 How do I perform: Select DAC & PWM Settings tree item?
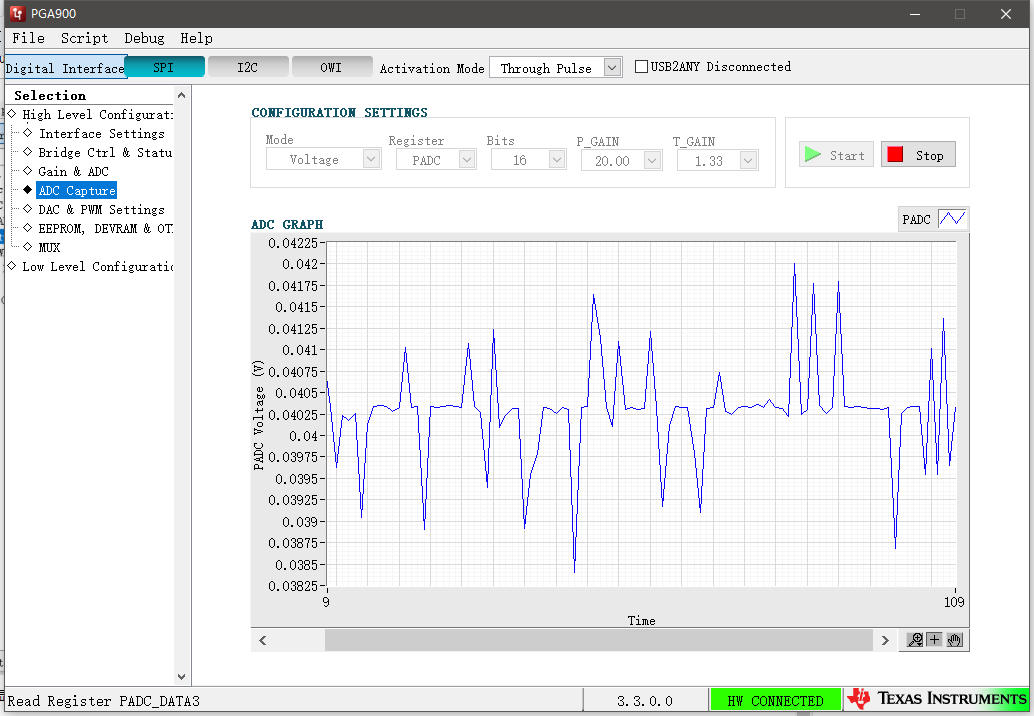coord(102,210)
